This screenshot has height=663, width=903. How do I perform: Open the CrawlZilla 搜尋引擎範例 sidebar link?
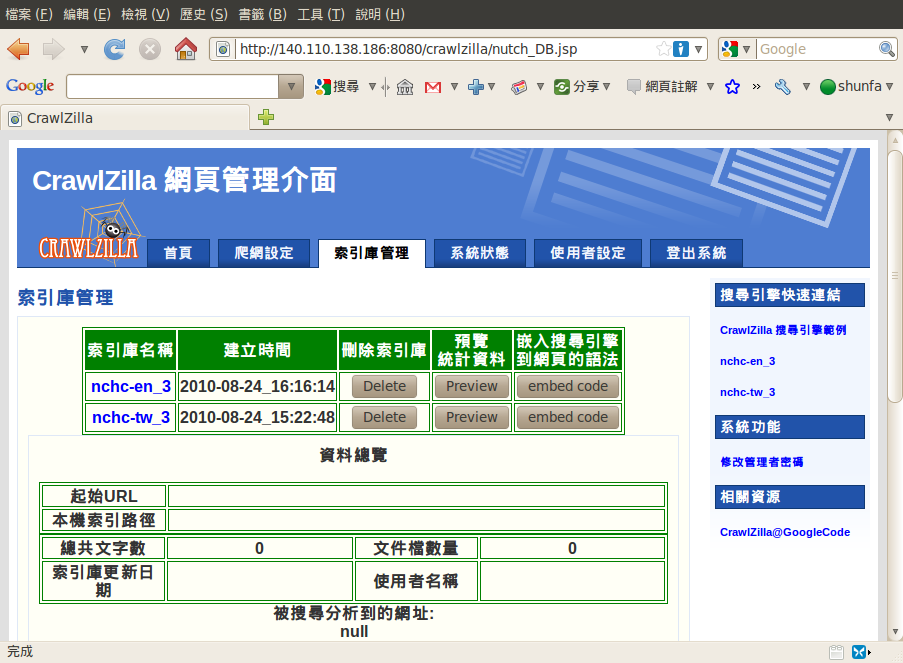783,330
